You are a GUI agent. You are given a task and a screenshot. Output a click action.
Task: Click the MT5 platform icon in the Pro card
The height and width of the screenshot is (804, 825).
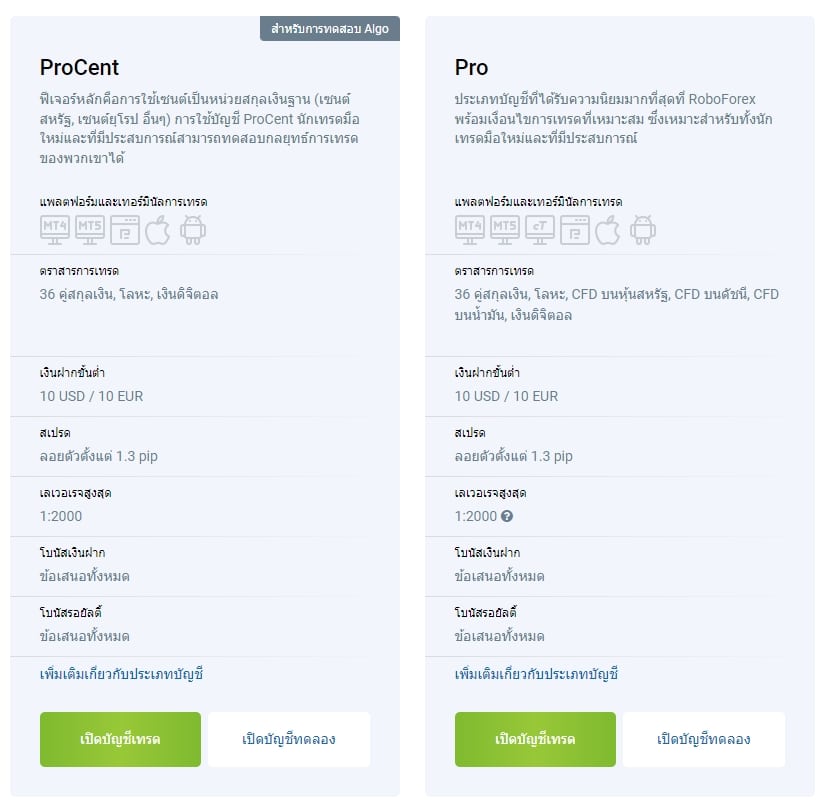click(505, 230)
